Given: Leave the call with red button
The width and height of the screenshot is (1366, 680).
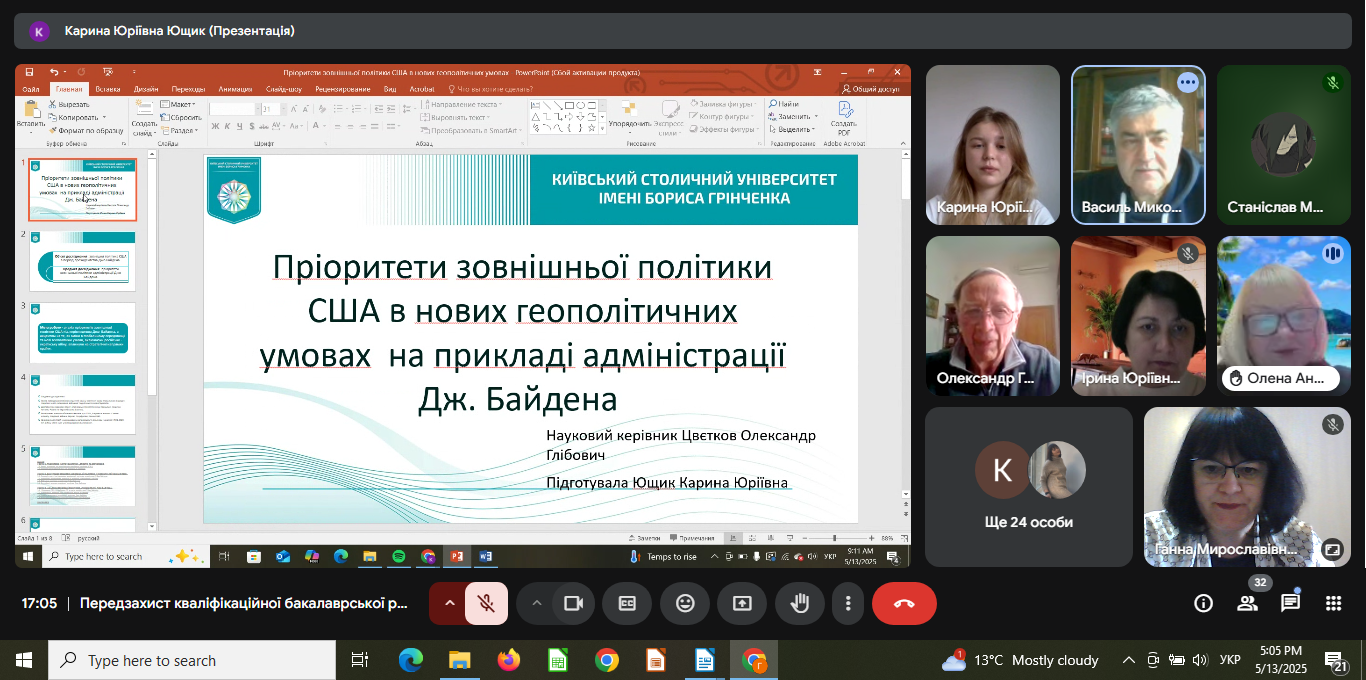Looking at the screenshot, I should 904,603.
